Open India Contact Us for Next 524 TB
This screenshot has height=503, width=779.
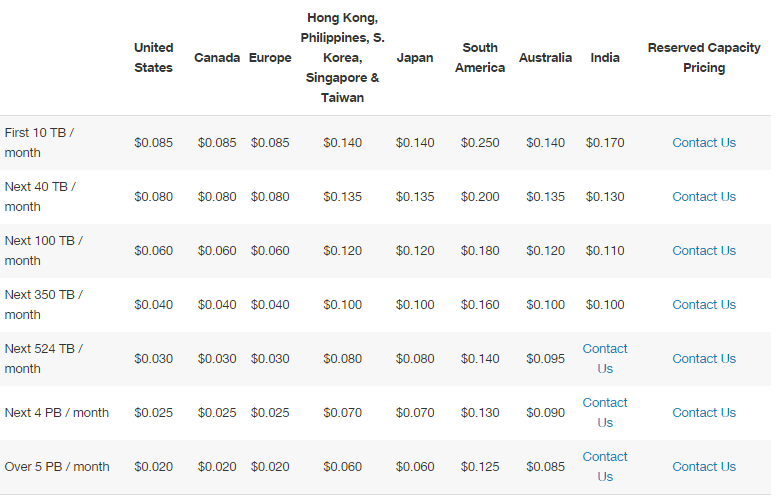pyautogui.click(x=605, y=359)
